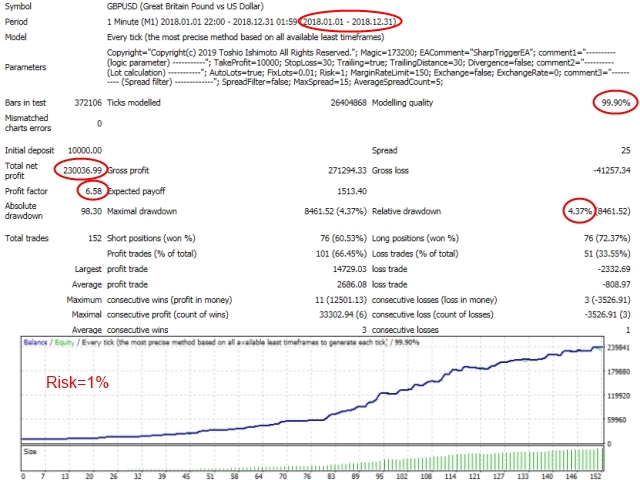Select the GBPUSD symbol description text
The height and width of the screenshot is (480, 640).
[x=185, y=7]
